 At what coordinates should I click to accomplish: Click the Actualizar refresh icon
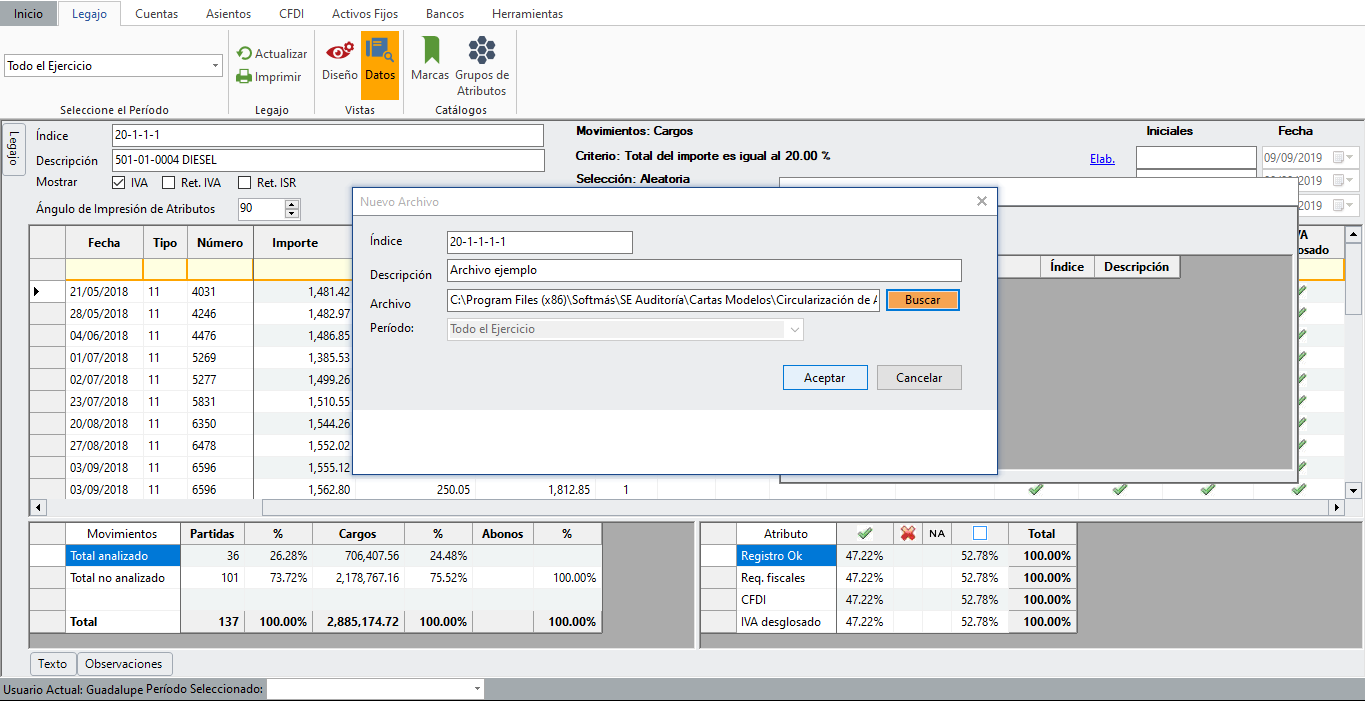244,54
